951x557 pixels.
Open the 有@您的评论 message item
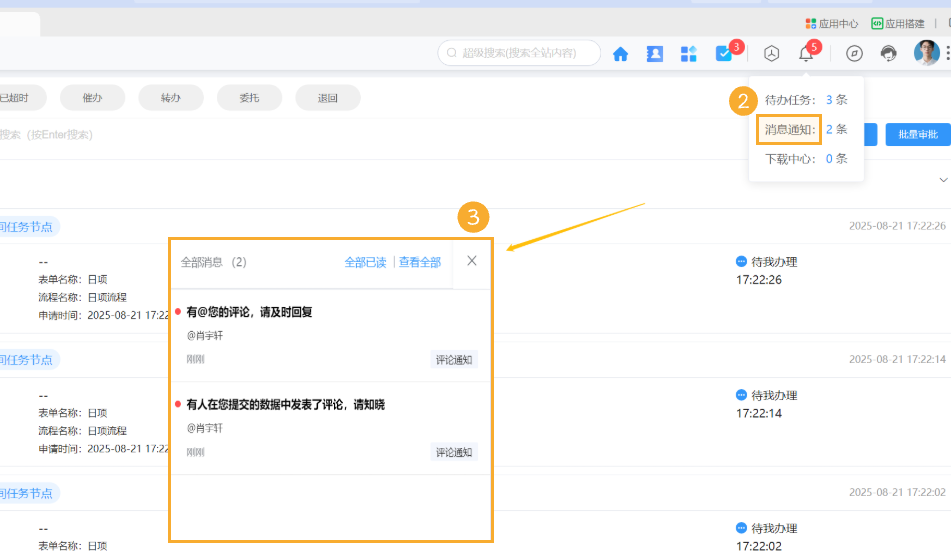pos(249,312)
